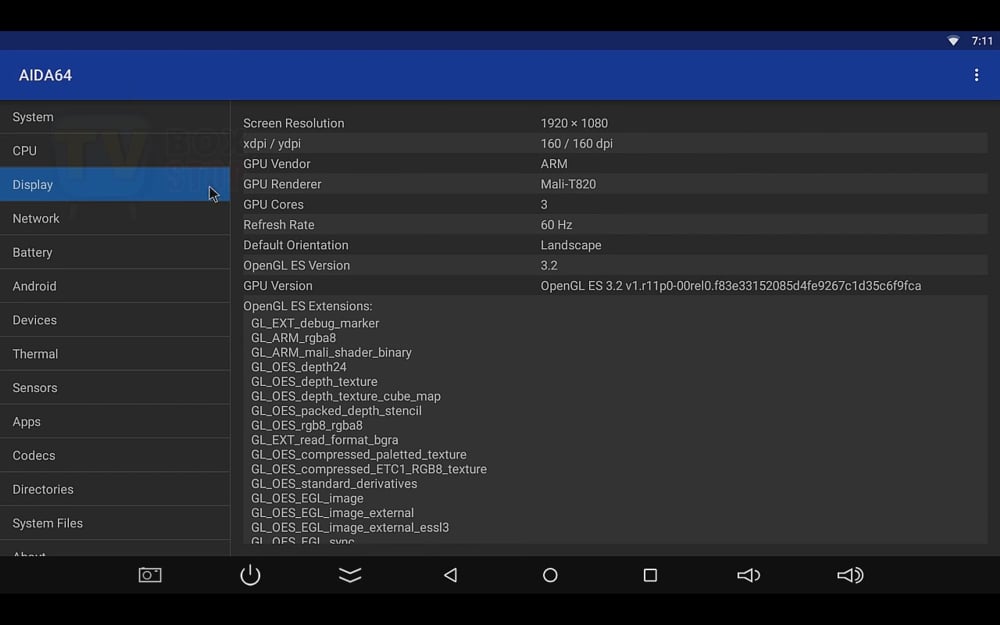
Task: Select the GL_ARM_mali_shader_binary extension
Action: pos(331,353)
